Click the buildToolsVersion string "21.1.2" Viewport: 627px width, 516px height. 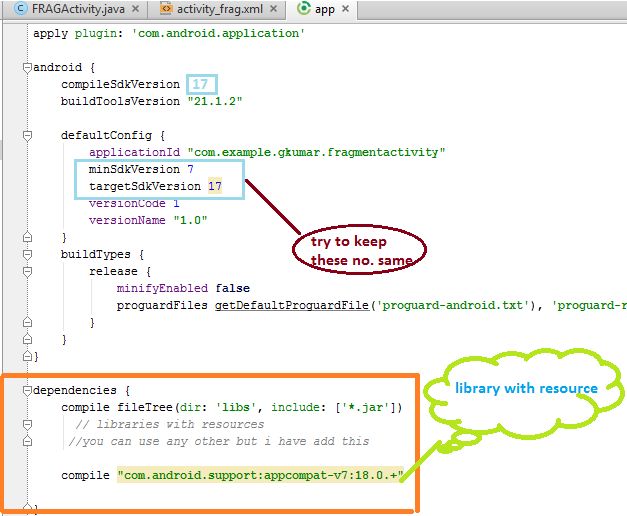pos(215,101)
